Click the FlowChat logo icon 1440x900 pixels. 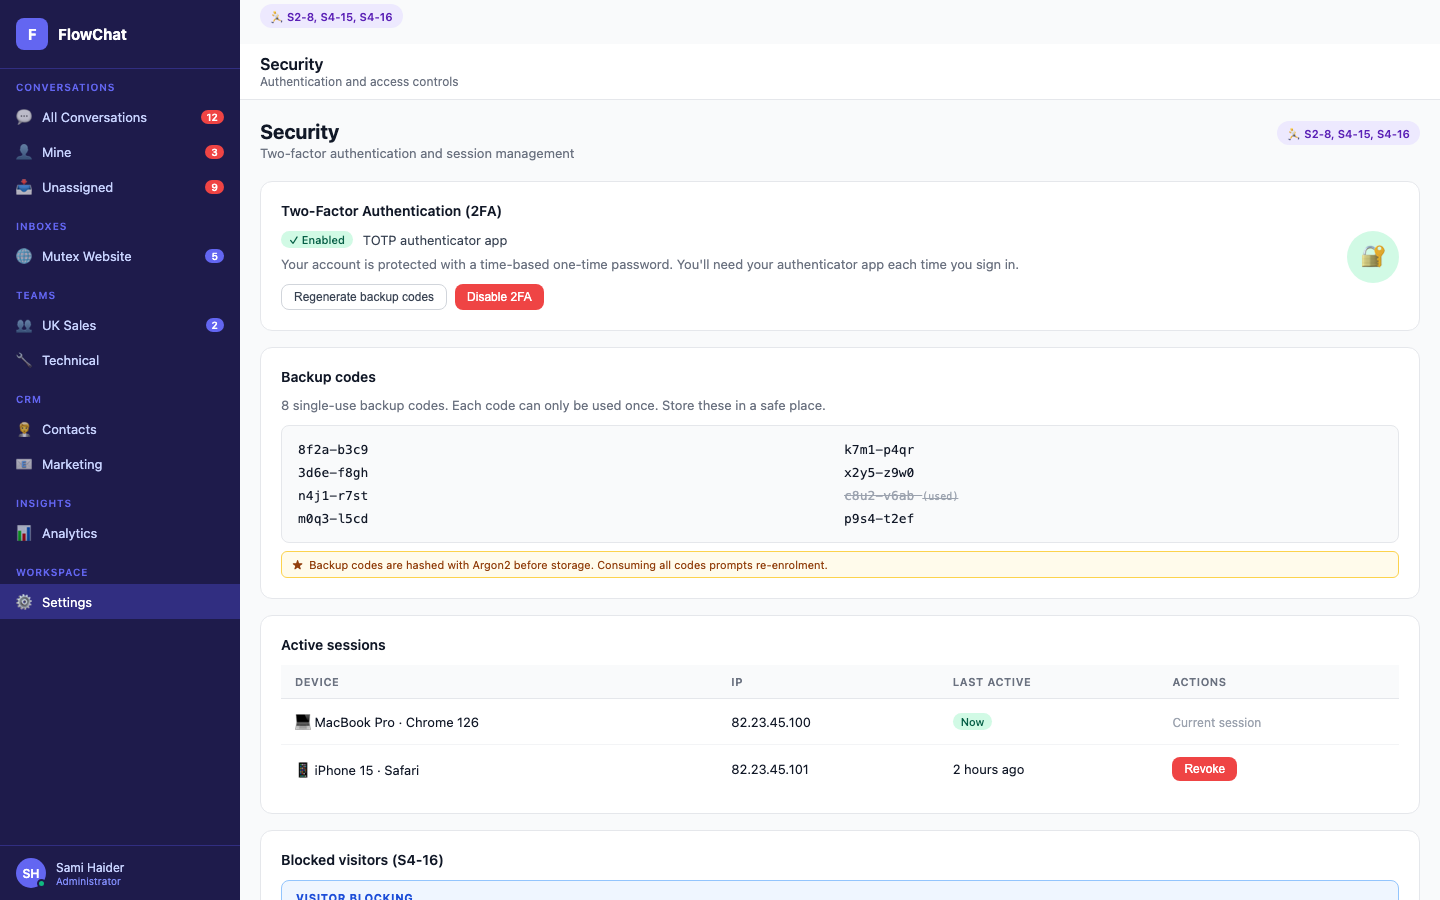[32, 34]
